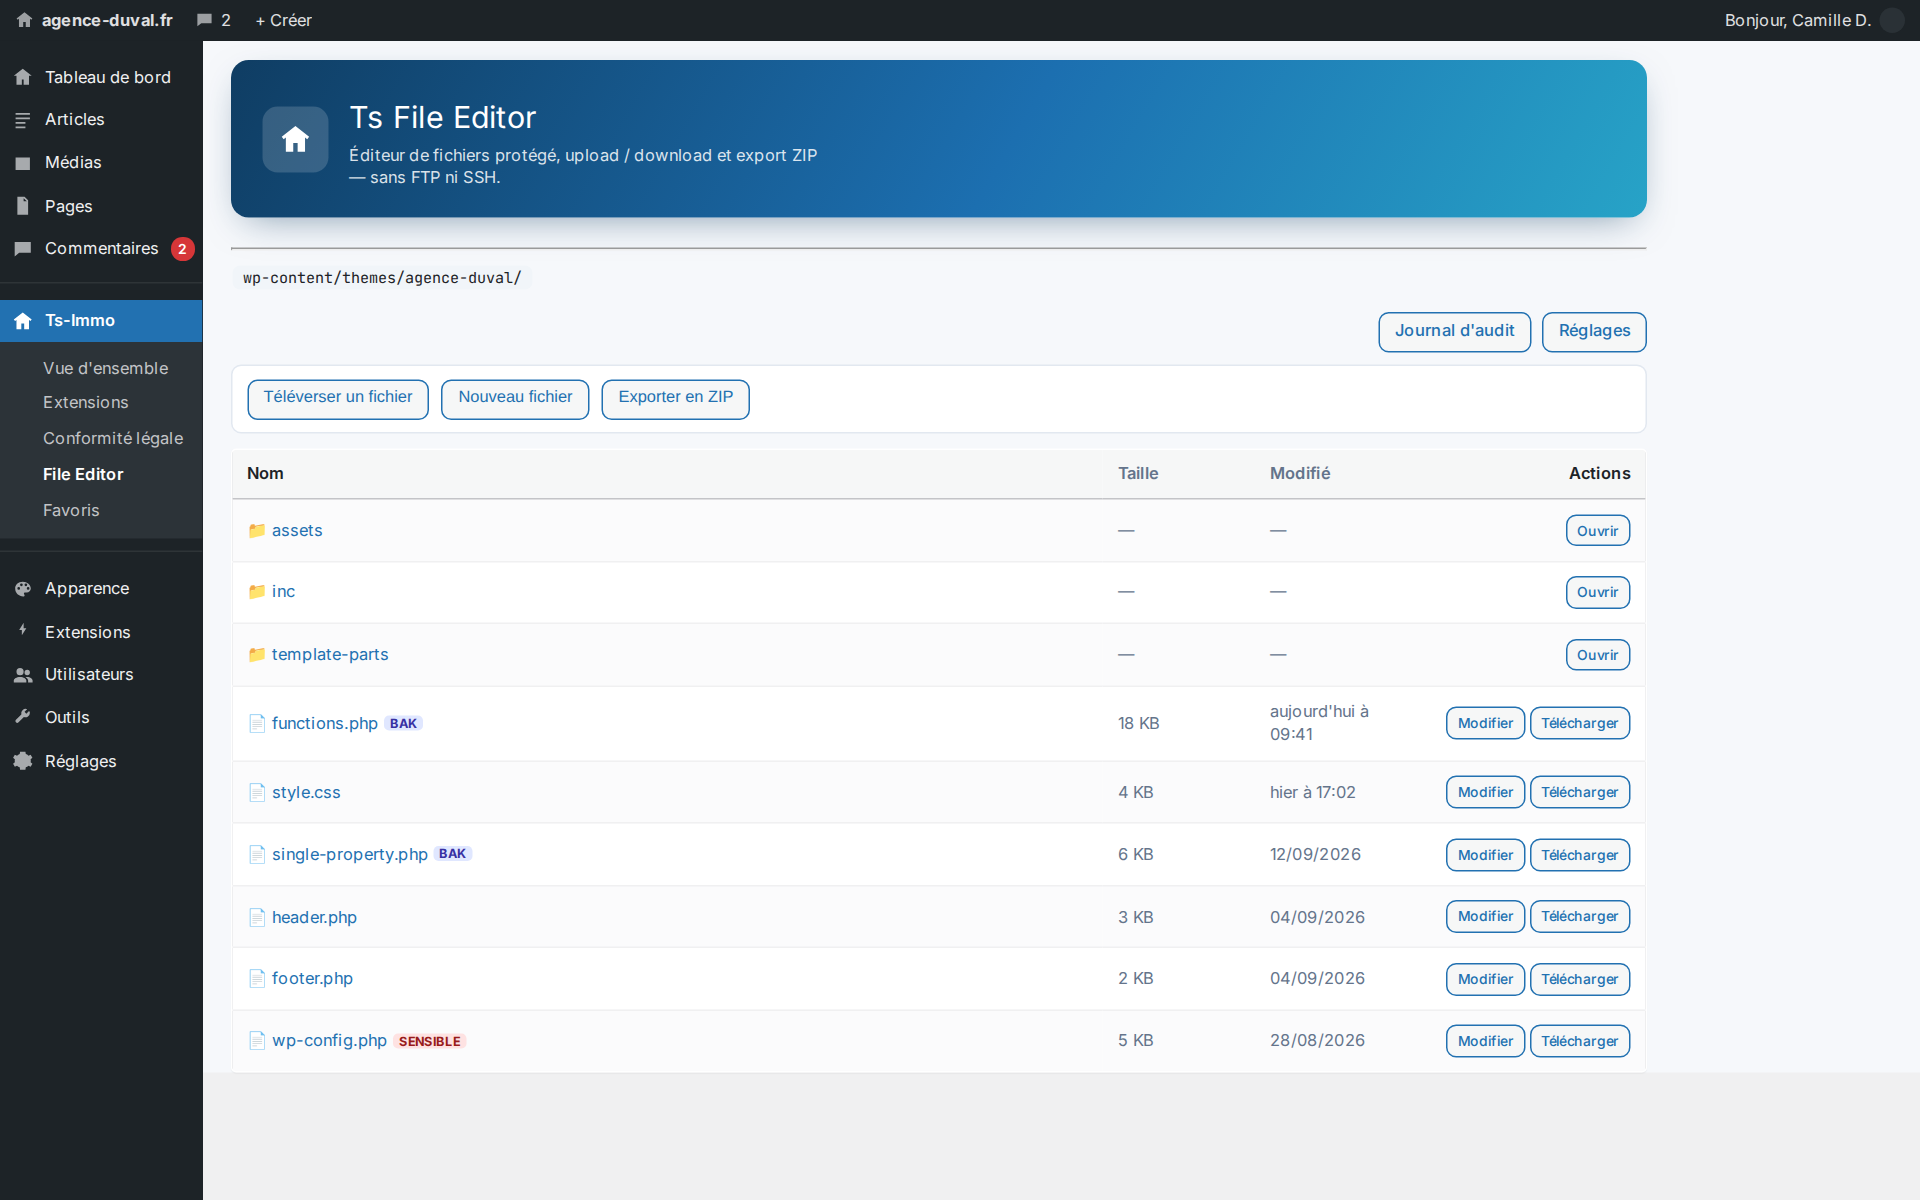Open Articles in the sidebar

point(101,119)
